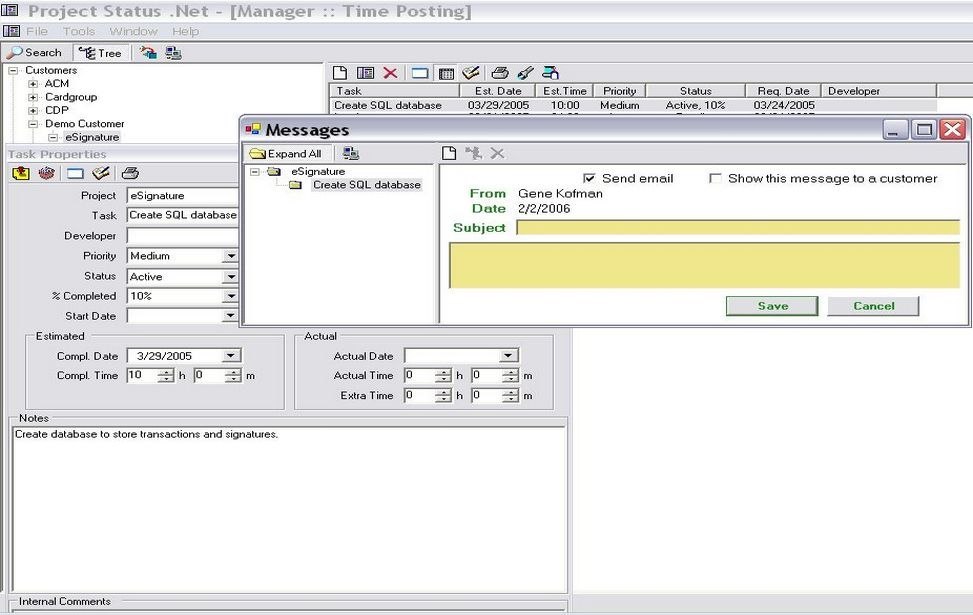This screenshot has width=973, height=615.
Task: Create a new task via toolbar new-document icon
Action: (x=340, y=72)
